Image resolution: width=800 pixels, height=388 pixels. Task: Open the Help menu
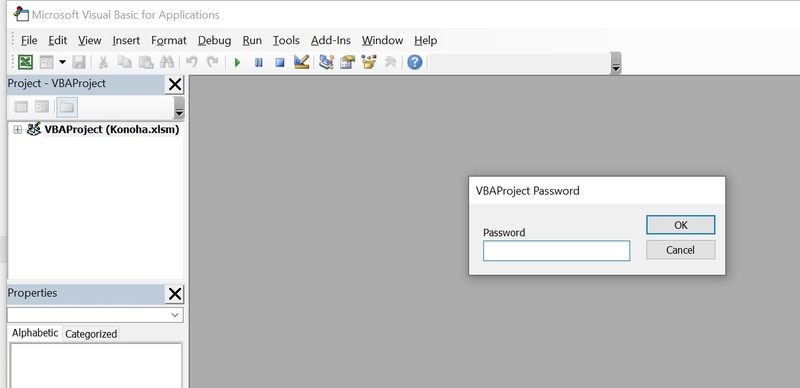coord(426,40)
